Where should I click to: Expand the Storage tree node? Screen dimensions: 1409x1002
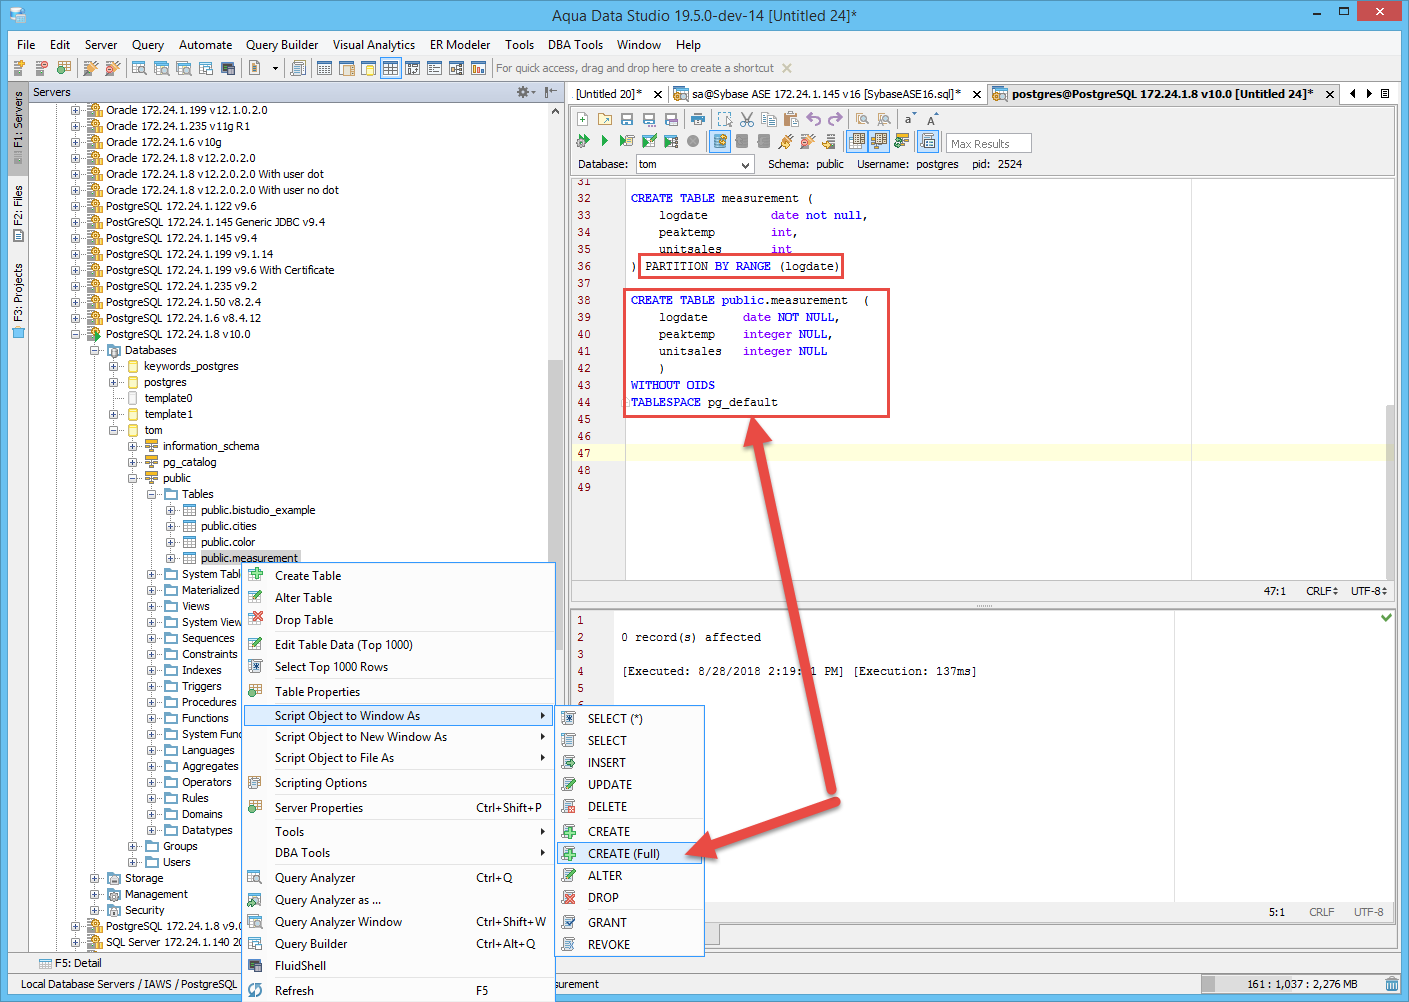pyautogui.click(x=95, y=878)
